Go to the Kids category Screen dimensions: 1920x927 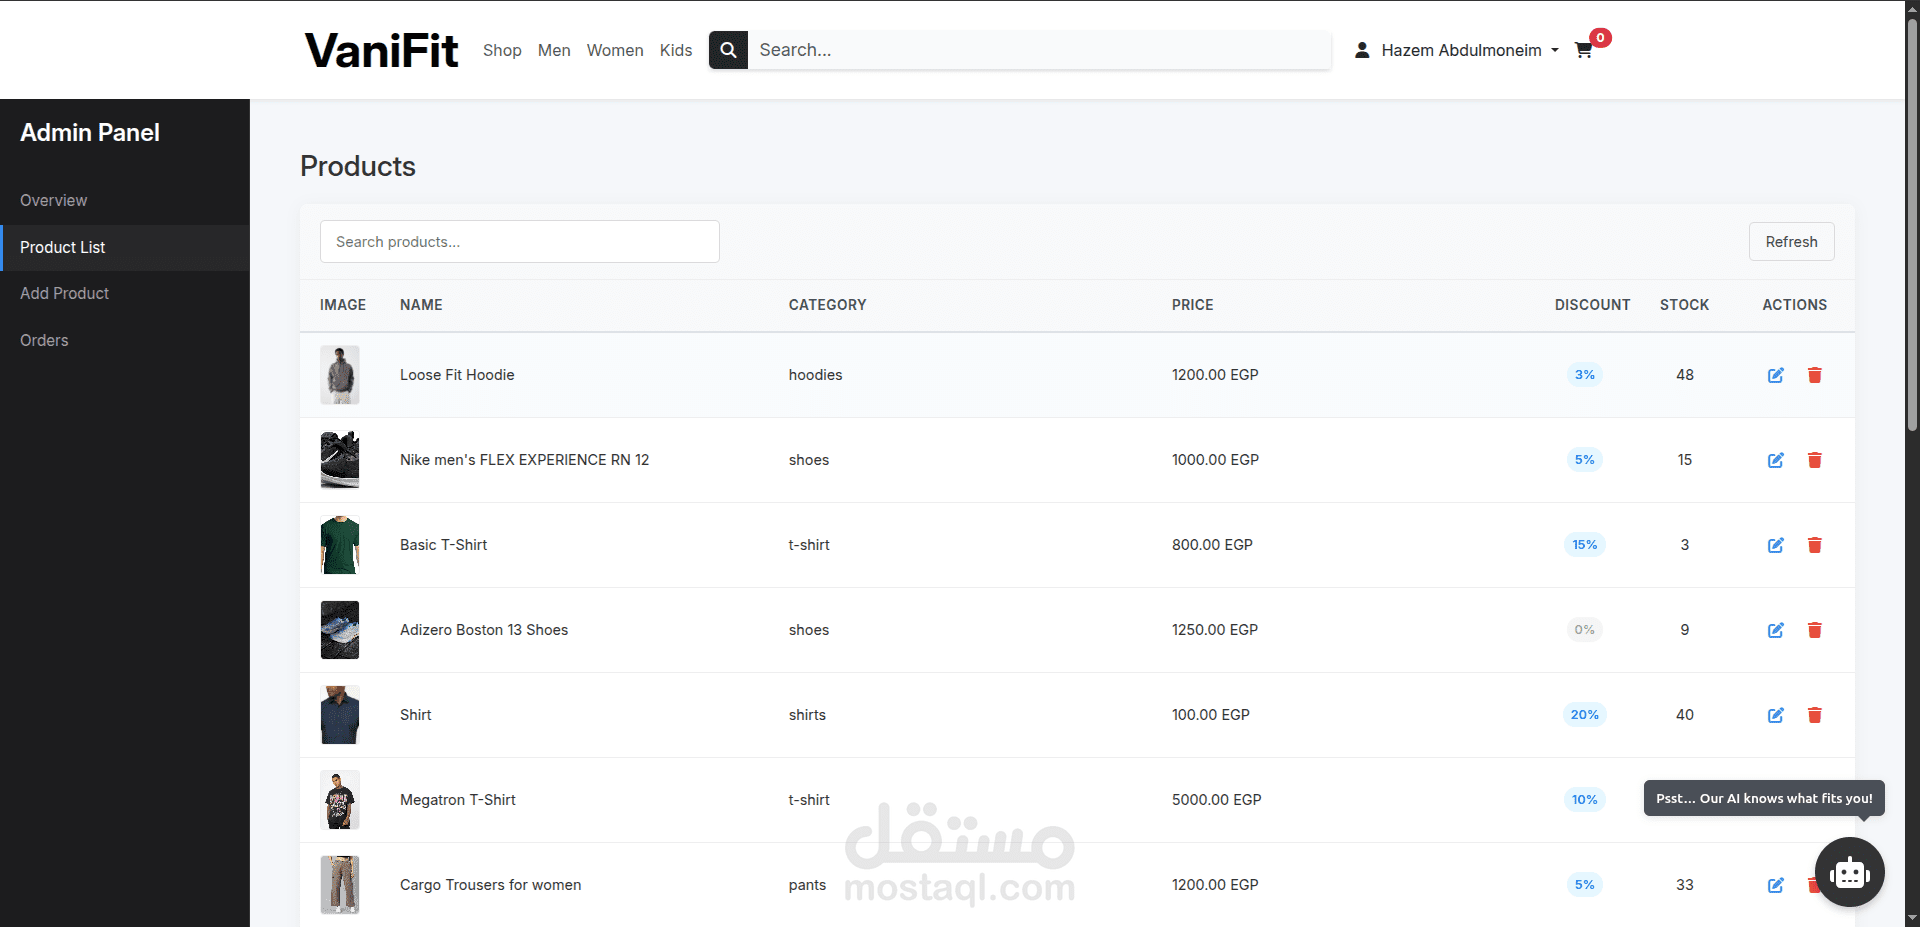tap(676, 50)
